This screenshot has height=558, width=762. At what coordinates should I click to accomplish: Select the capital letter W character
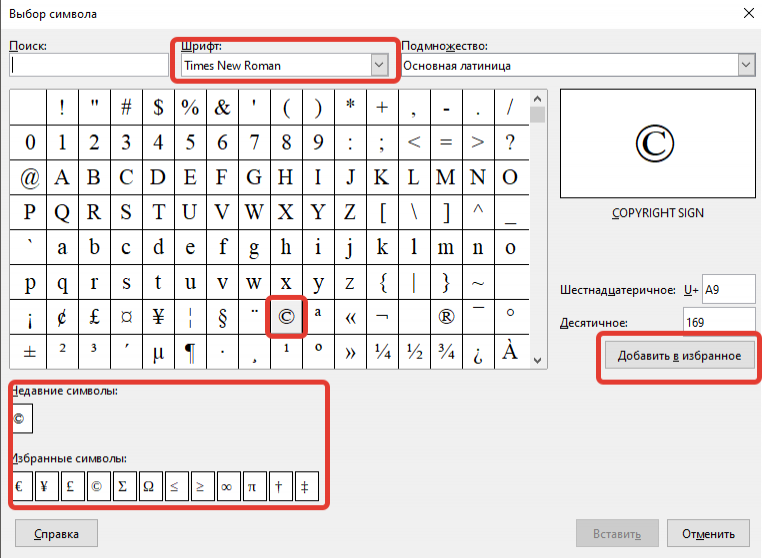pyautogui.click(x=254, y=212)
